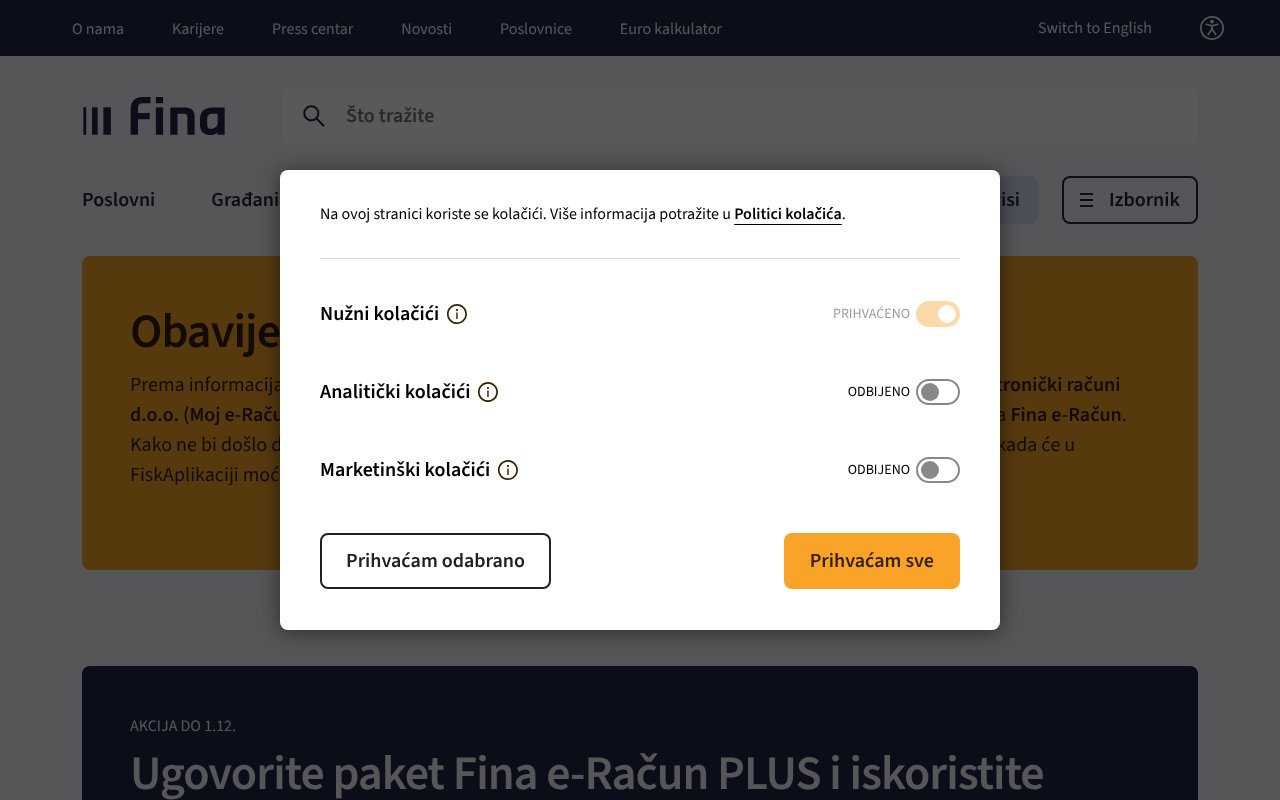Open info icon next to Analitički kolačići

click(488, 392)
